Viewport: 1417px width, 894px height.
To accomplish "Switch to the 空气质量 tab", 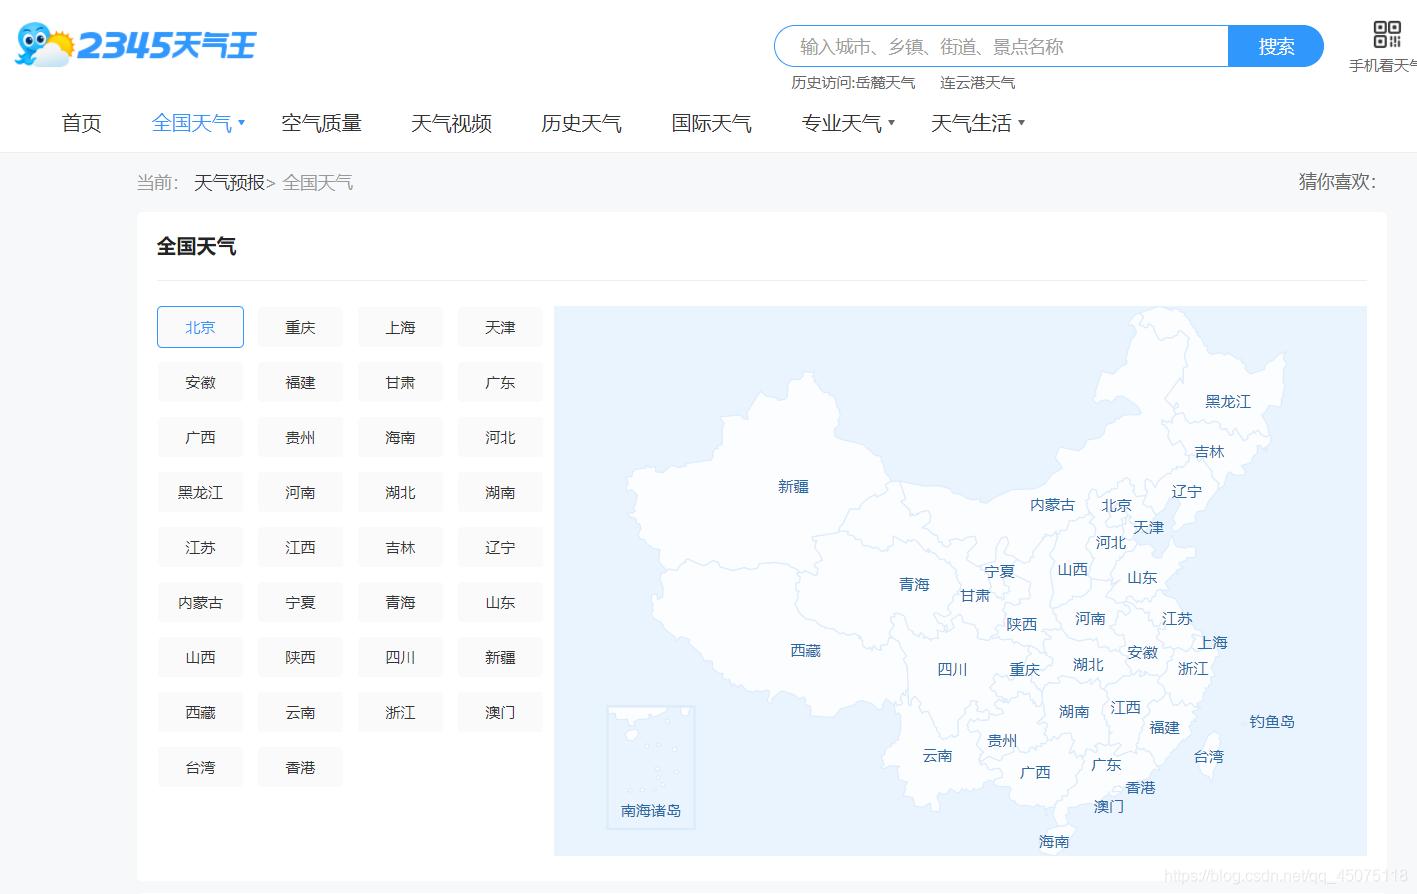I will coord(321,122).
